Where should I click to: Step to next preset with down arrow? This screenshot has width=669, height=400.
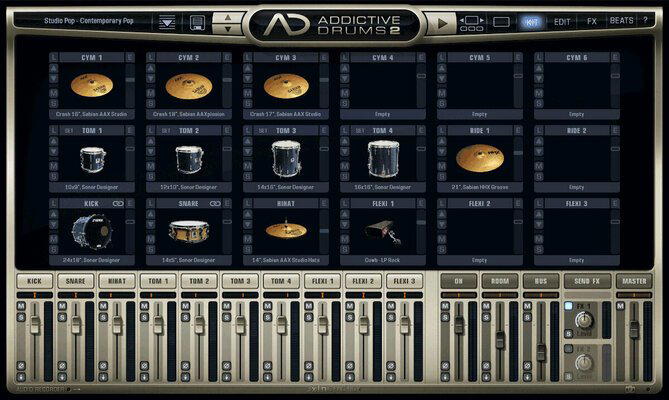coord(227,29)
